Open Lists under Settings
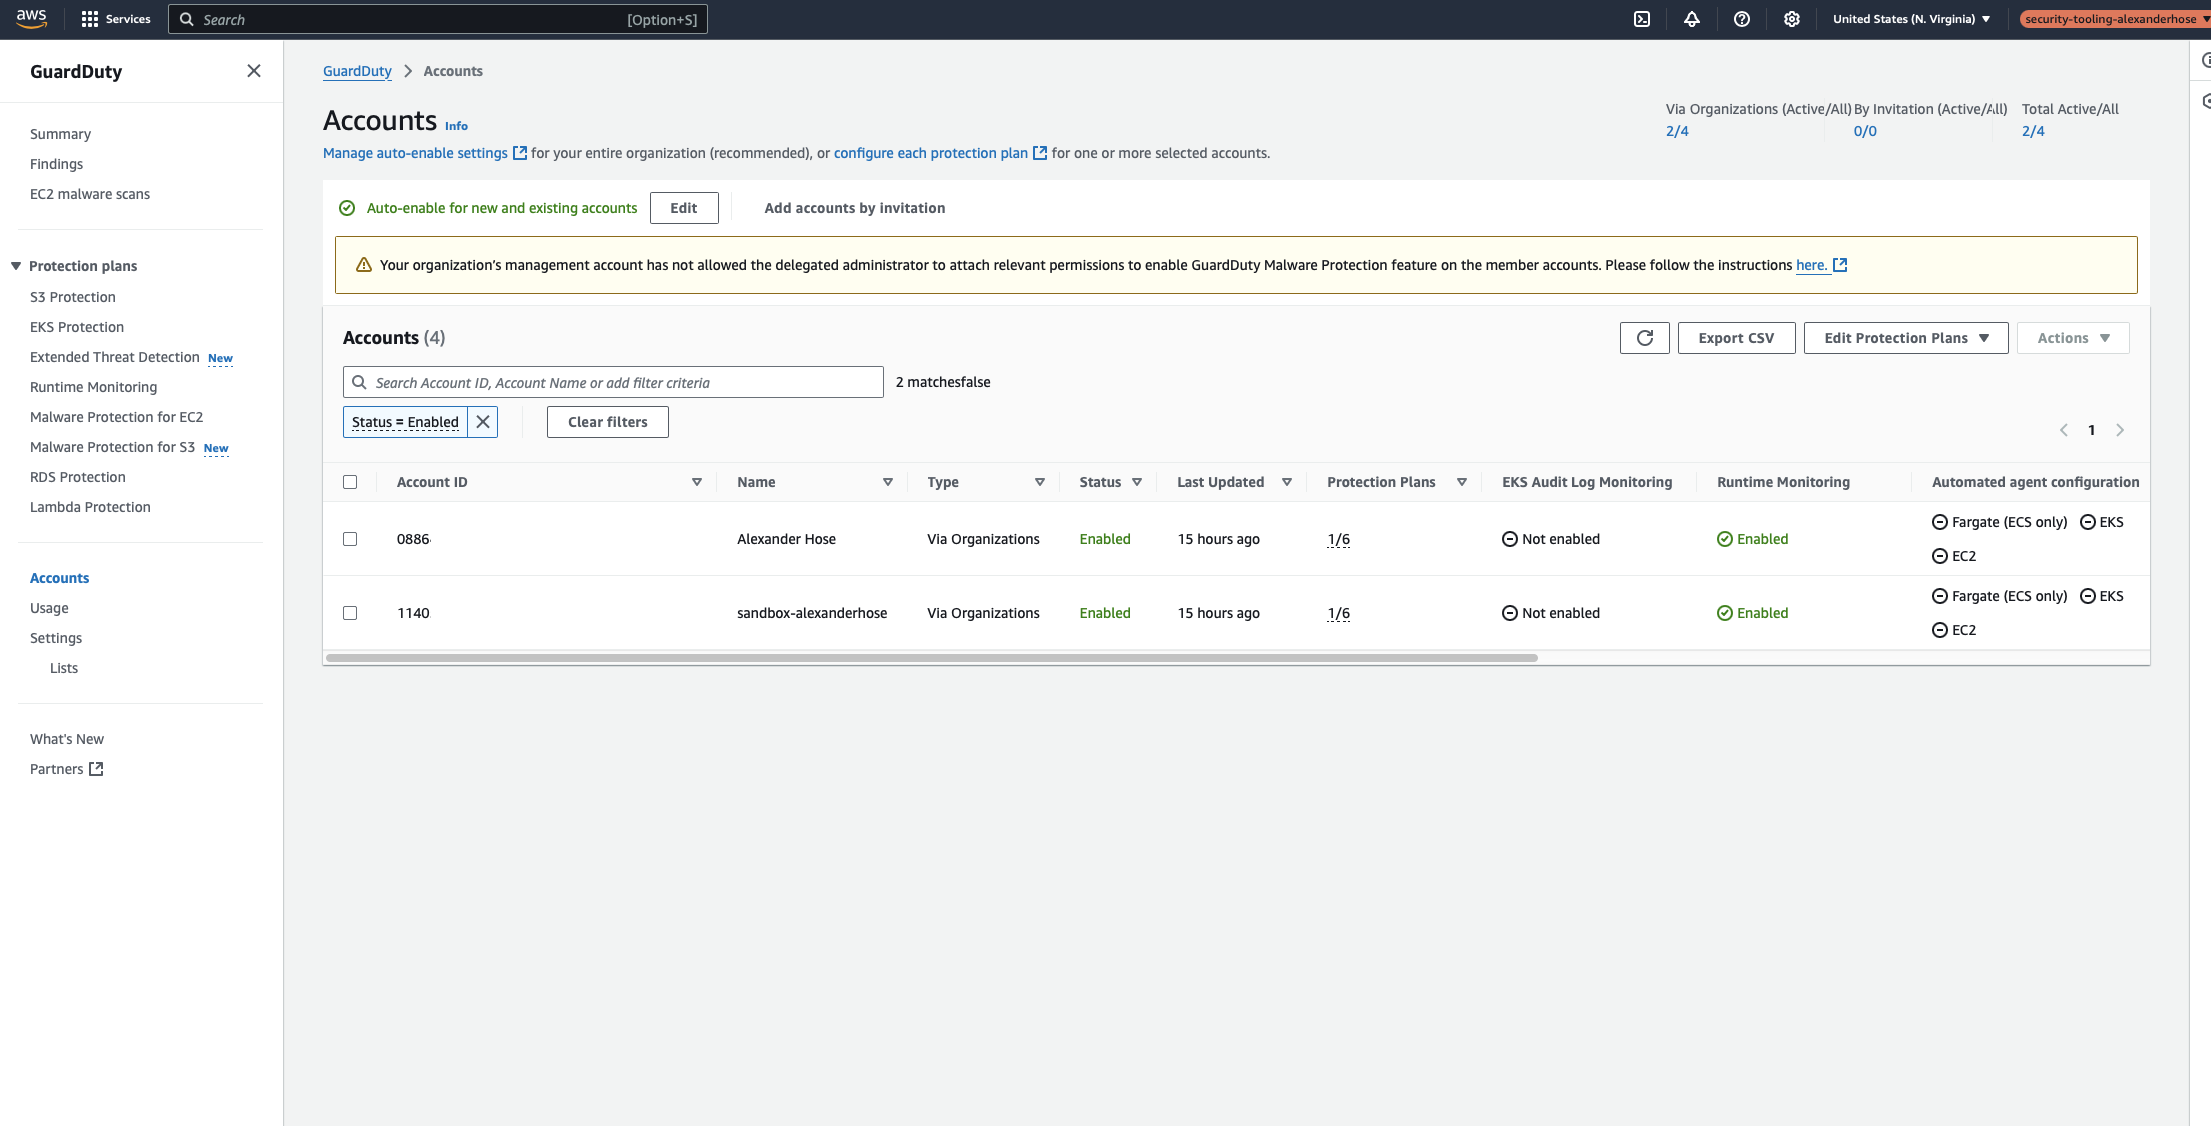2211x1126 pixels. (64, 668)
